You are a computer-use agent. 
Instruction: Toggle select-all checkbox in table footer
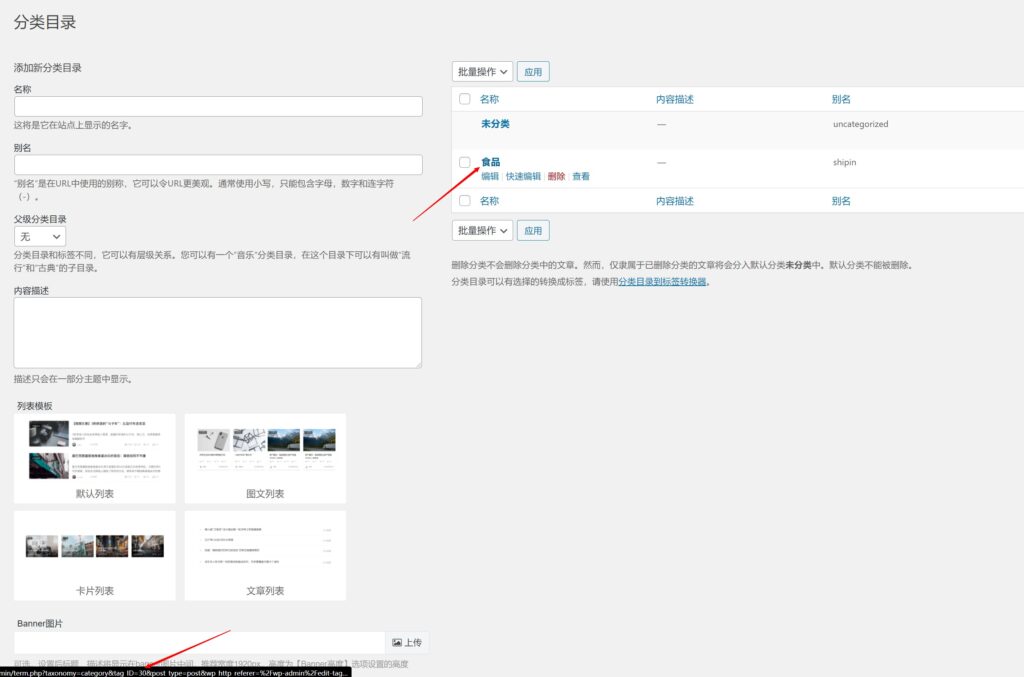pos(464,201)
